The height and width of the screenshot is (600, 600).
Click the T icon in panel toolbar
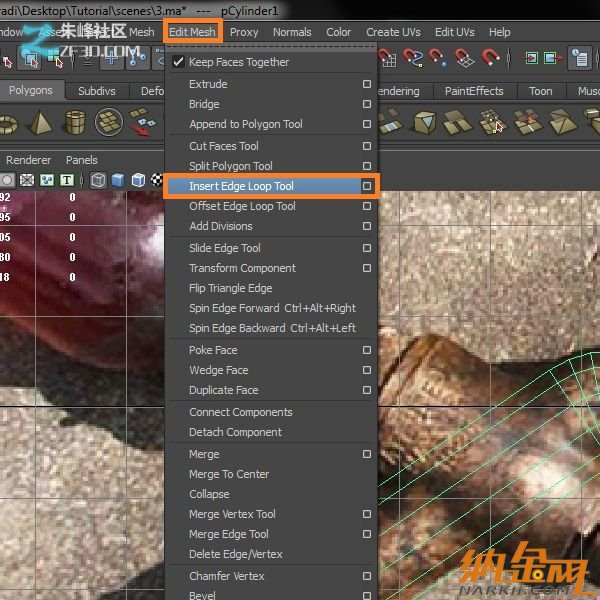point(67,180)
